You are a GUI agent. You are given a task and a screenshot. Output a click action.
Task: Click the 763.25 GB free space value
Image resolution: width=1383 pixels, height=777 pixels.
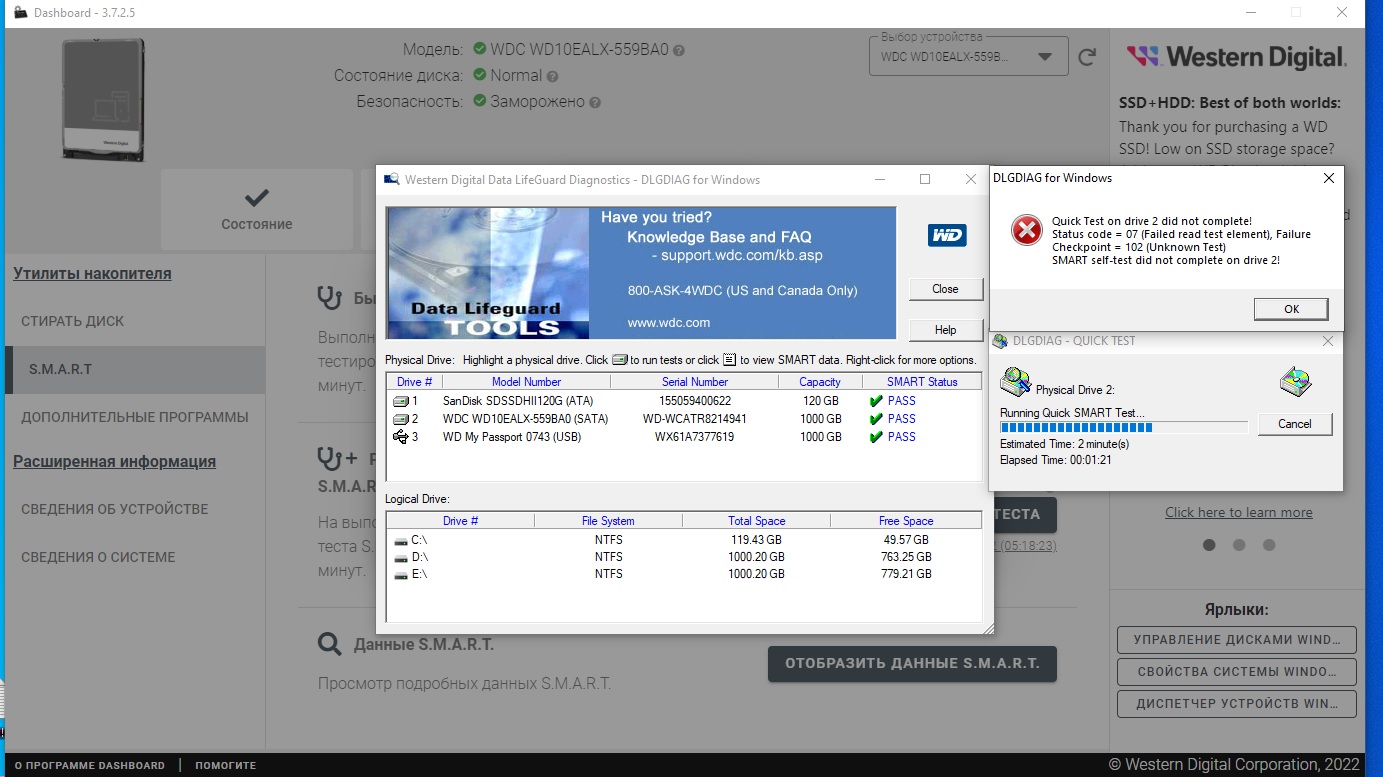click(905, 557)
